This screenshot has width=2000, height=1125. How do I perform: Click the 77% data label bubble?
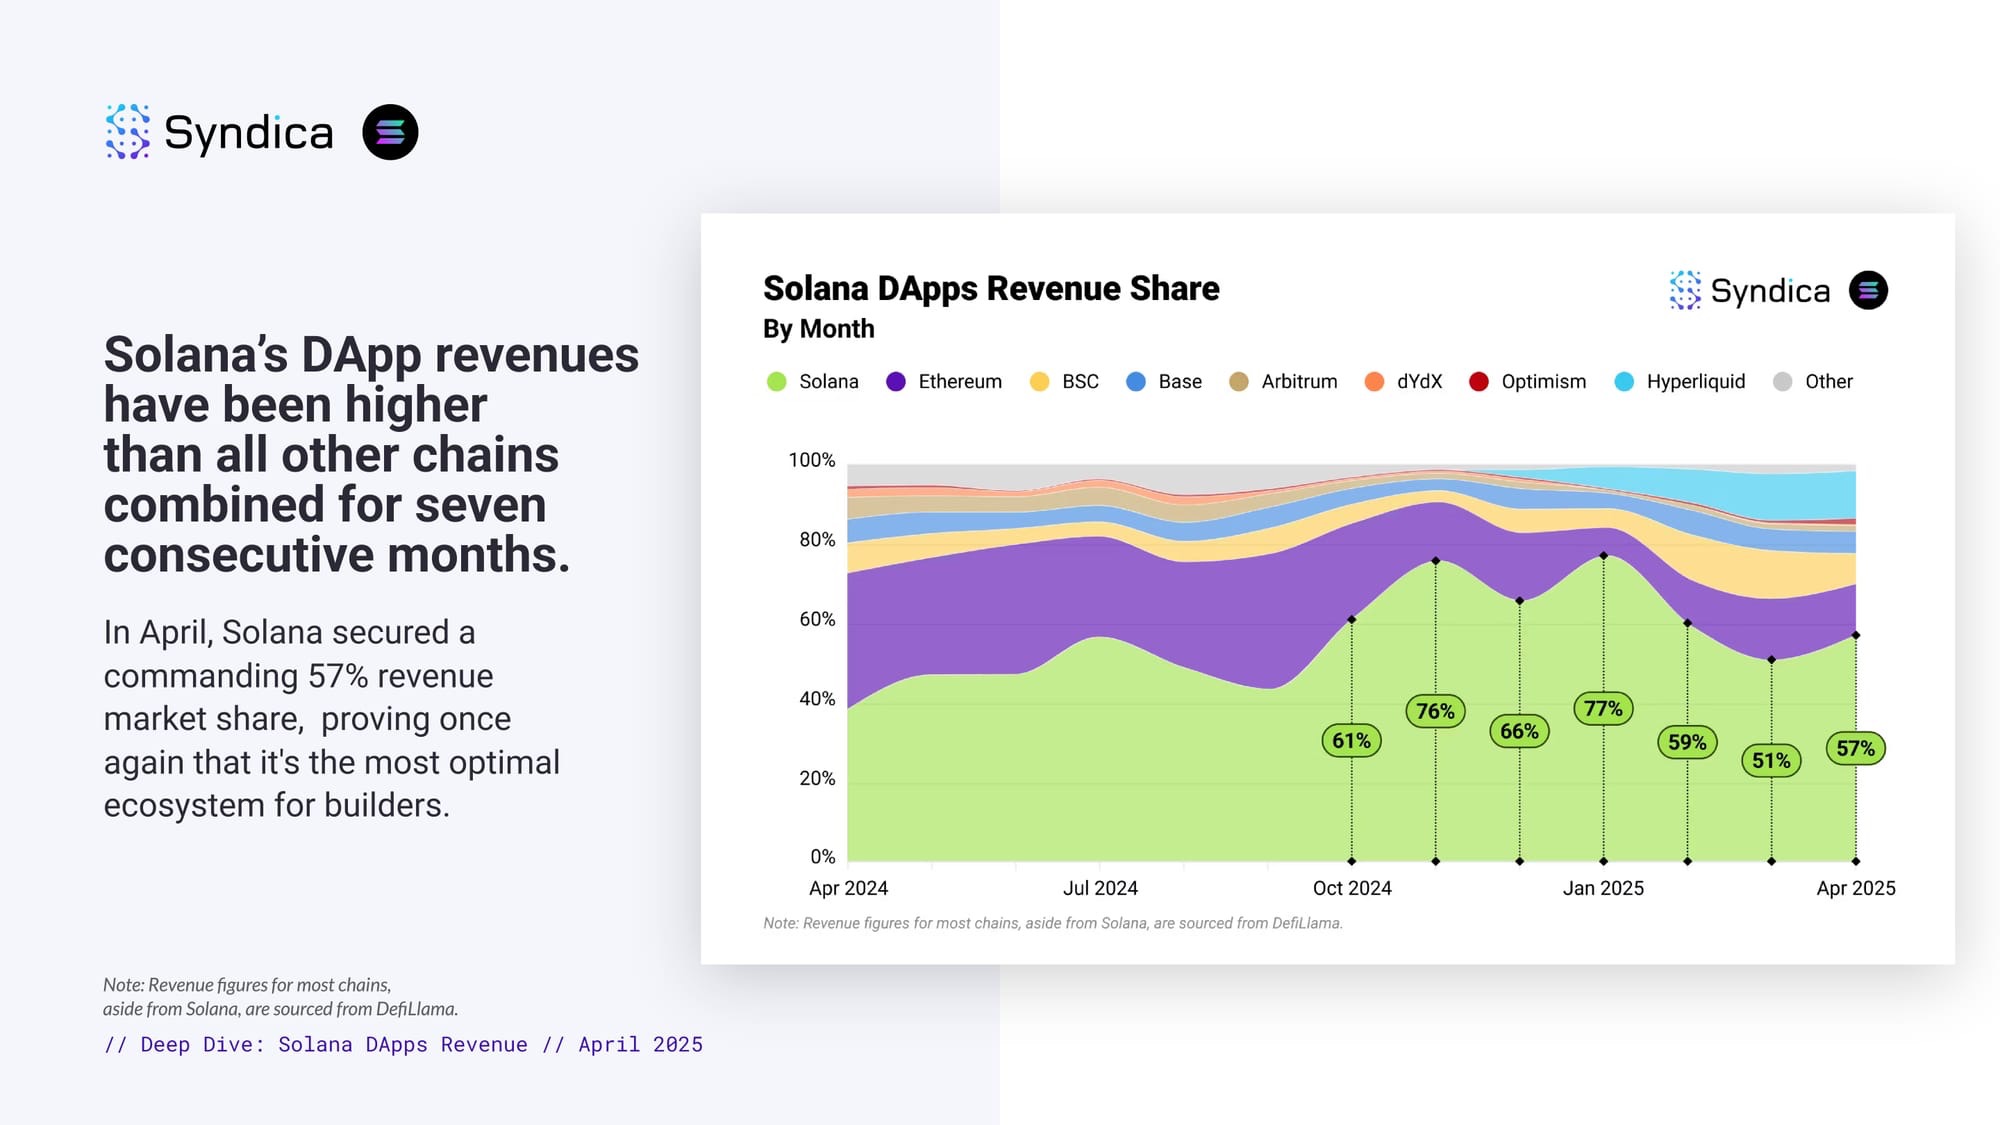tap(1603, 709)
